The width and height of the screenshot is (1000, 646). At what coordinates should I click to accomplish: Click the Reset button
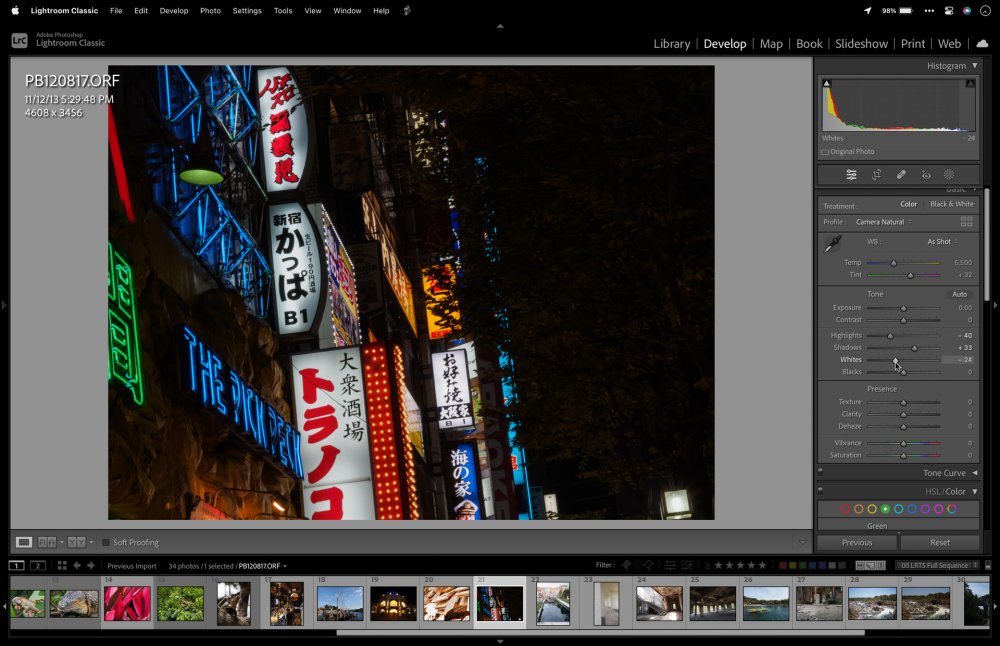click(x=939, y=542)
